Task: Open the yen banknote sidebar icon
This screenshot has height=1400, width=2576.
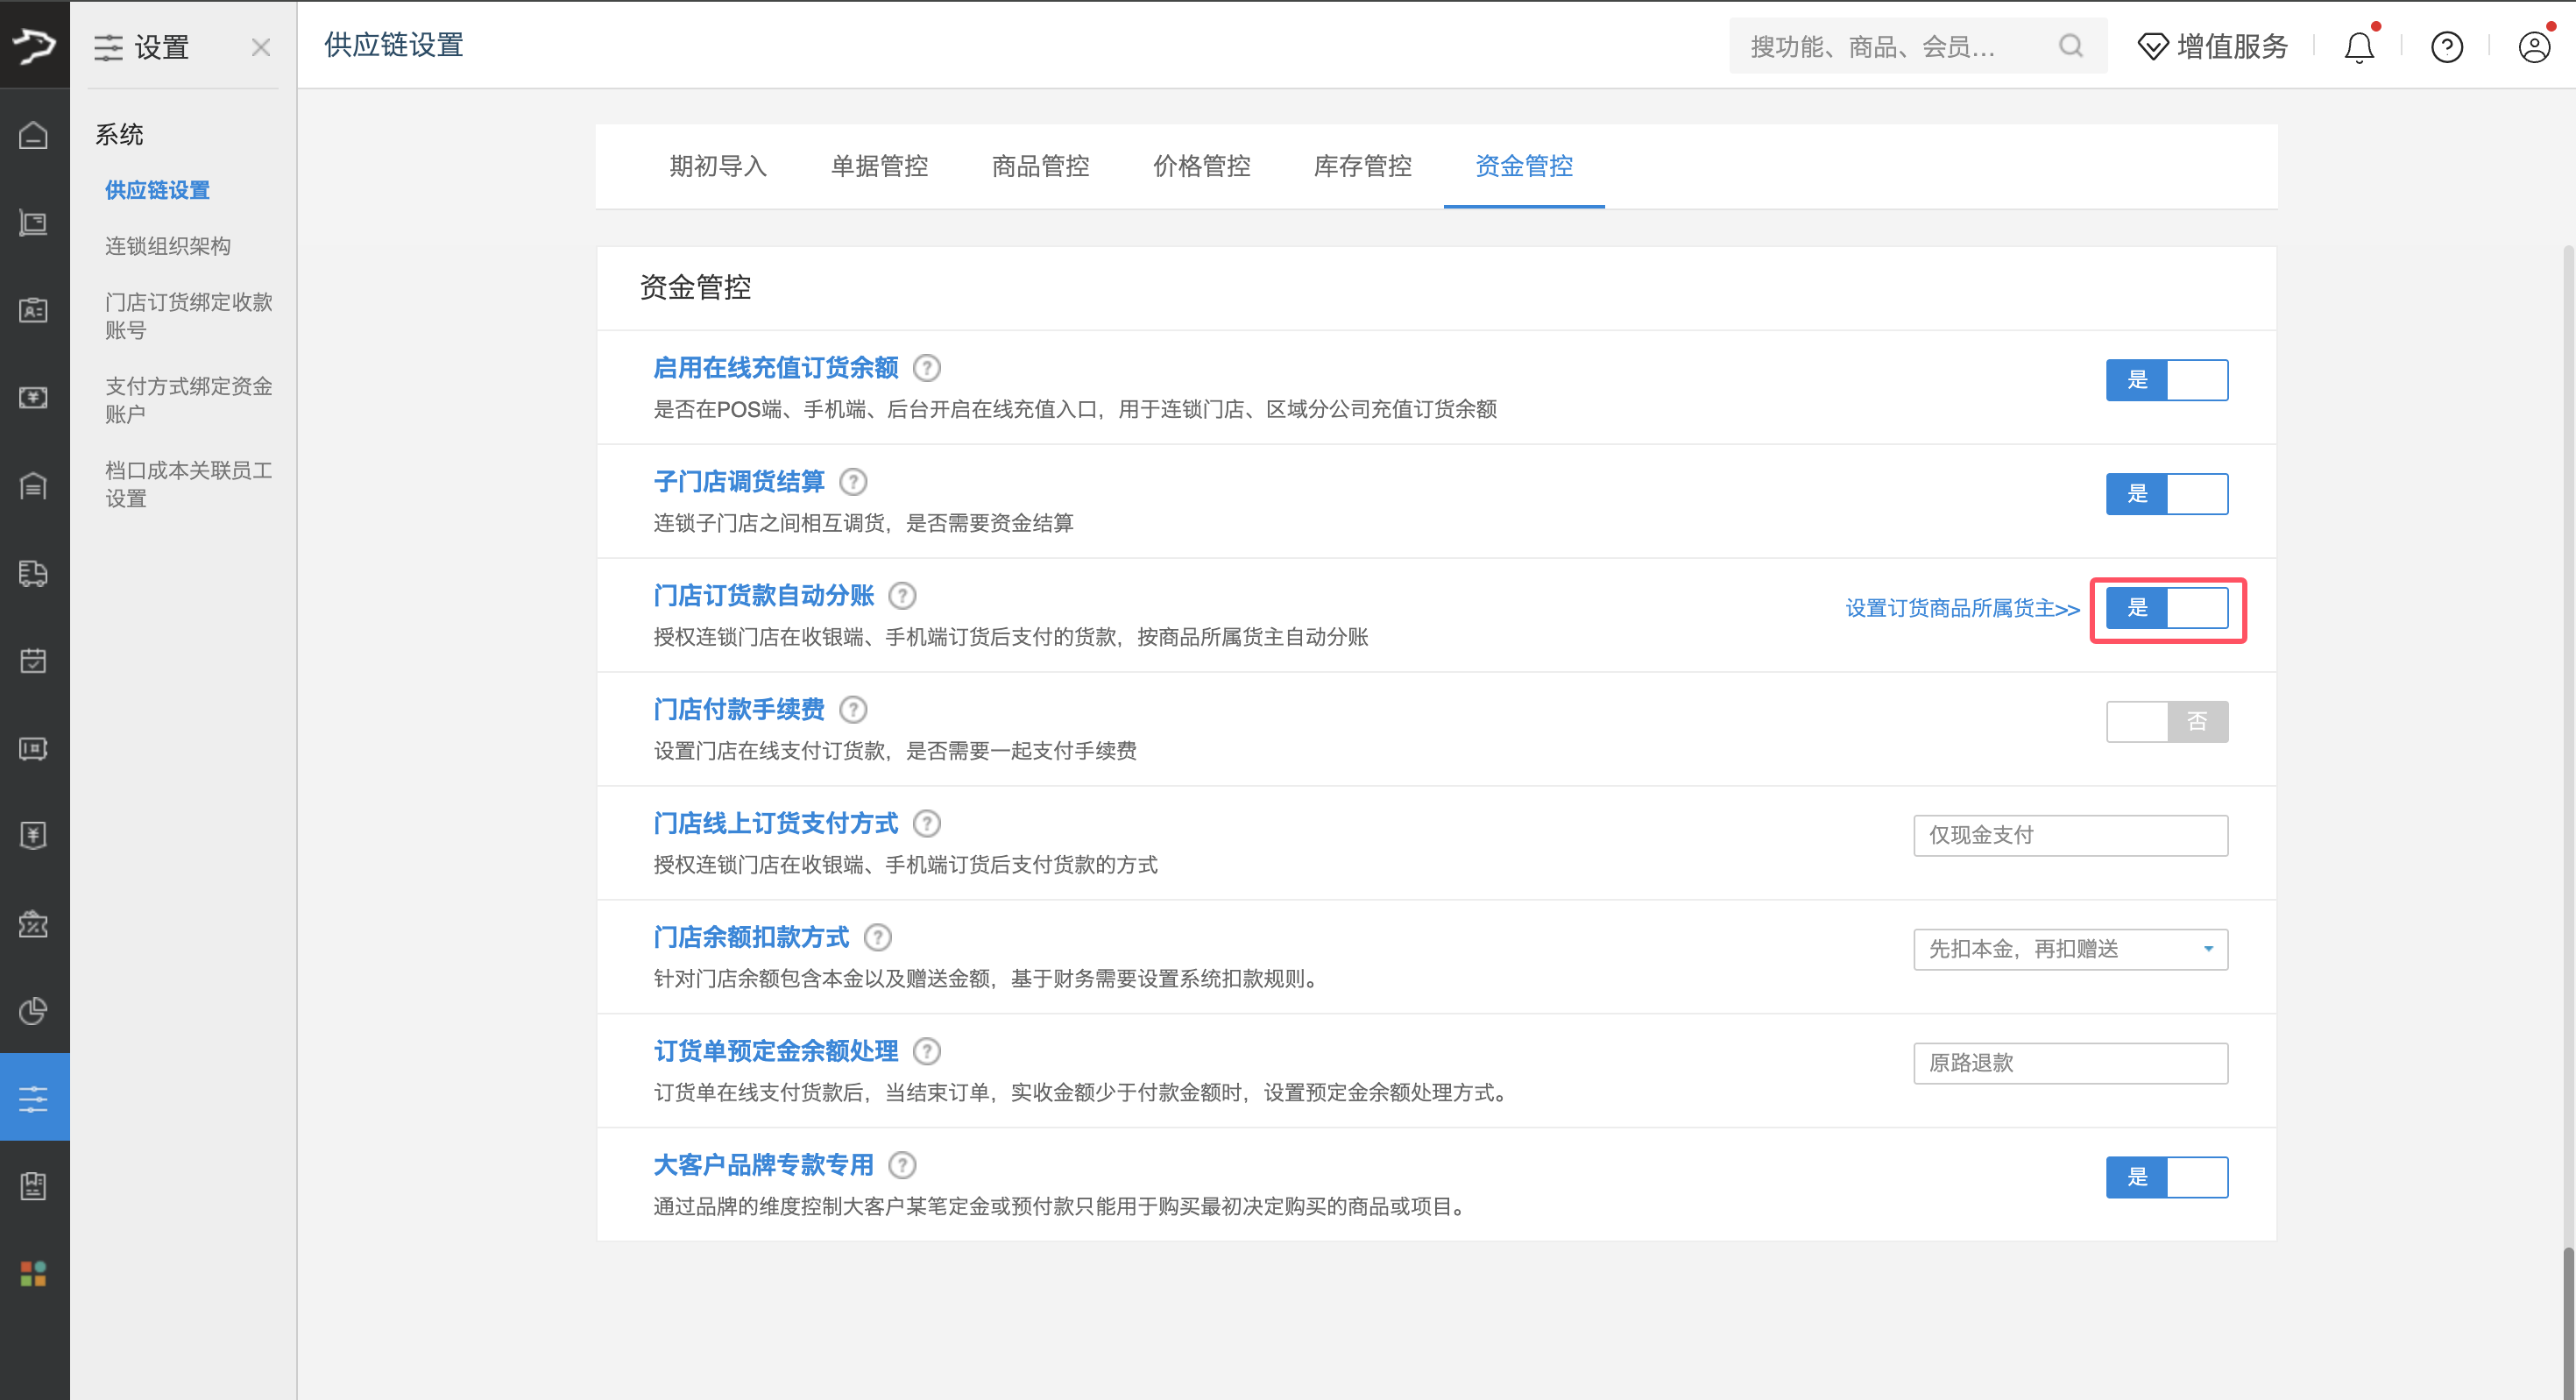Action: [34, 398]
